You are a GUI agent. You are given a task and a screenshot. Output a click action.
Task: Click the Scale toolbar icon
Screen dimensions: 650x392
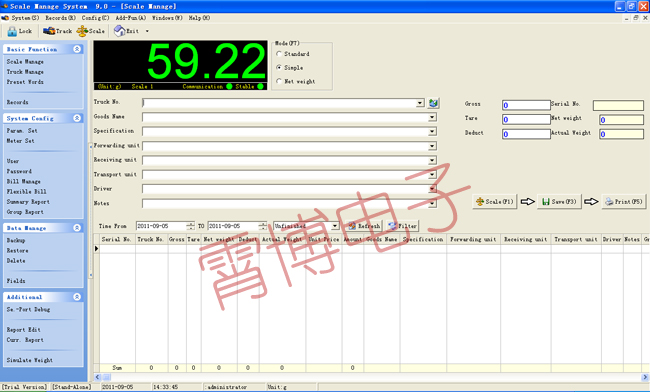pos(82,31)
